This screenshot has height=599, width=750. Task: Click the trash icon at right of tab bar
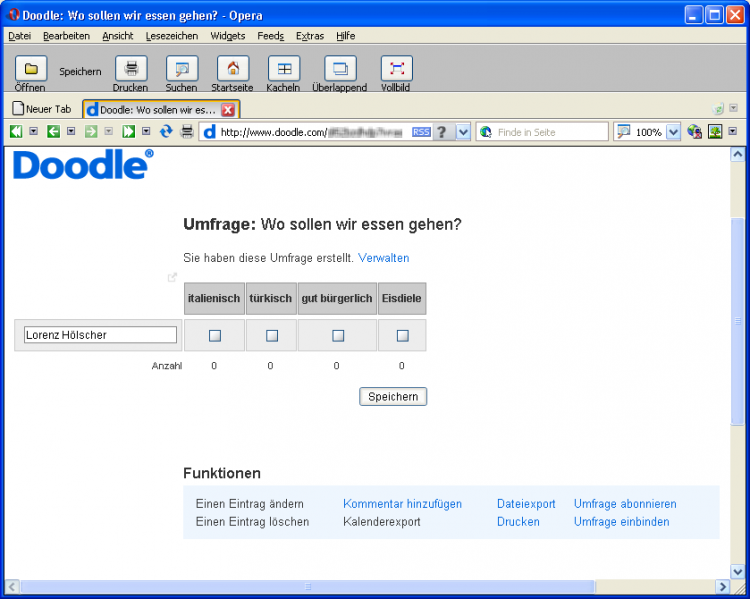tap(718, 109)
